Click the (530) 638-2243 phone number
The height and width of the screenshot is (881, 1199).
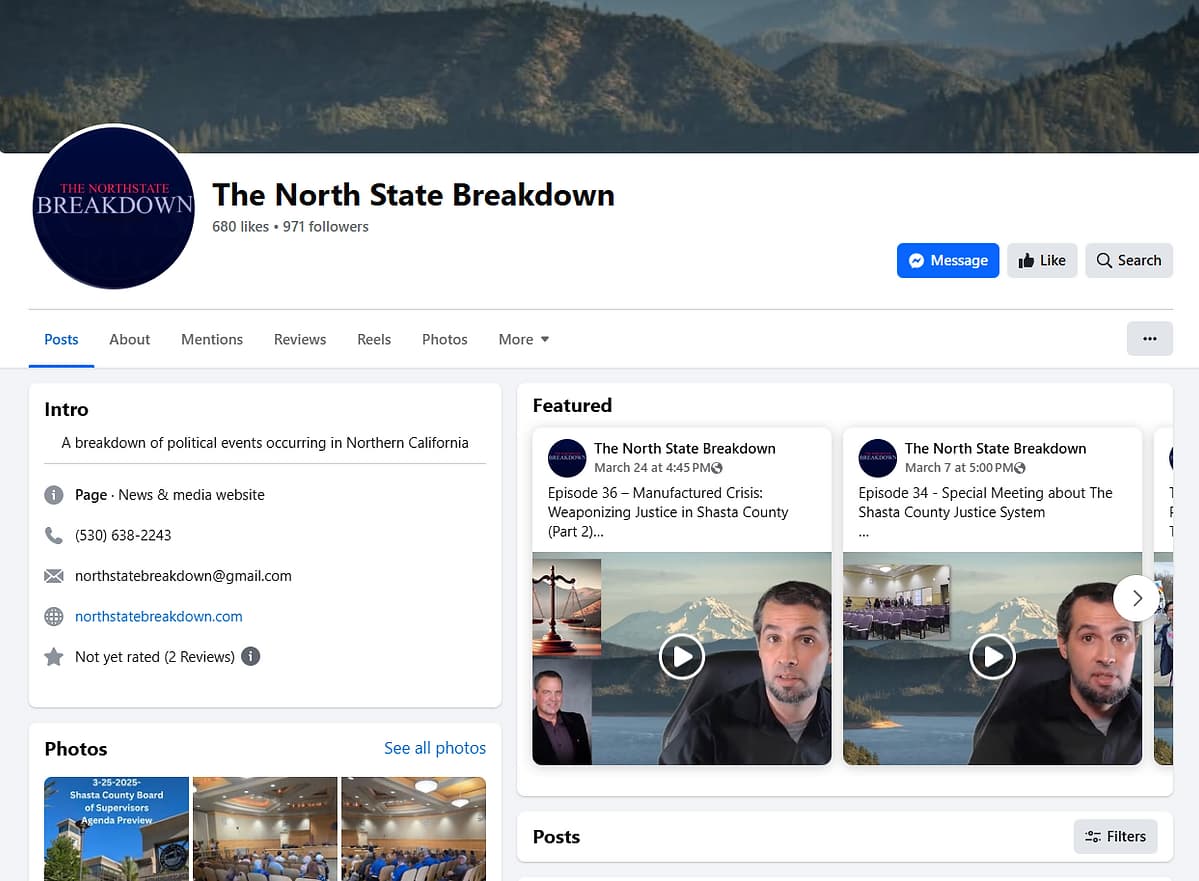tap(123, 535)
